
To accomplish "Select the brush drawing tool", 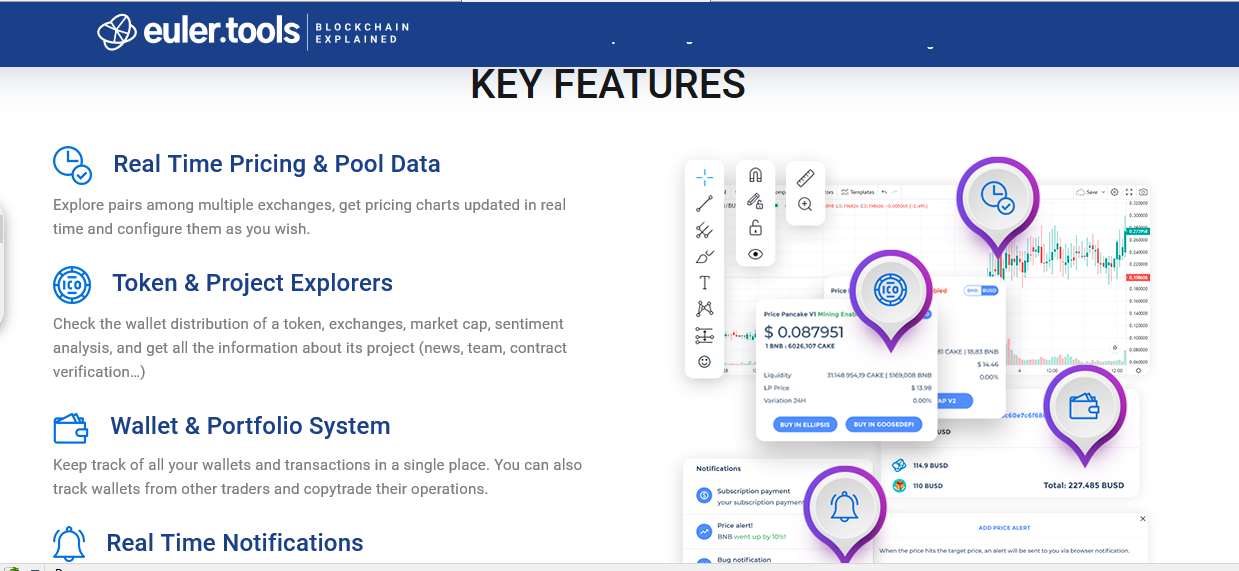I will tap(704, 257).
